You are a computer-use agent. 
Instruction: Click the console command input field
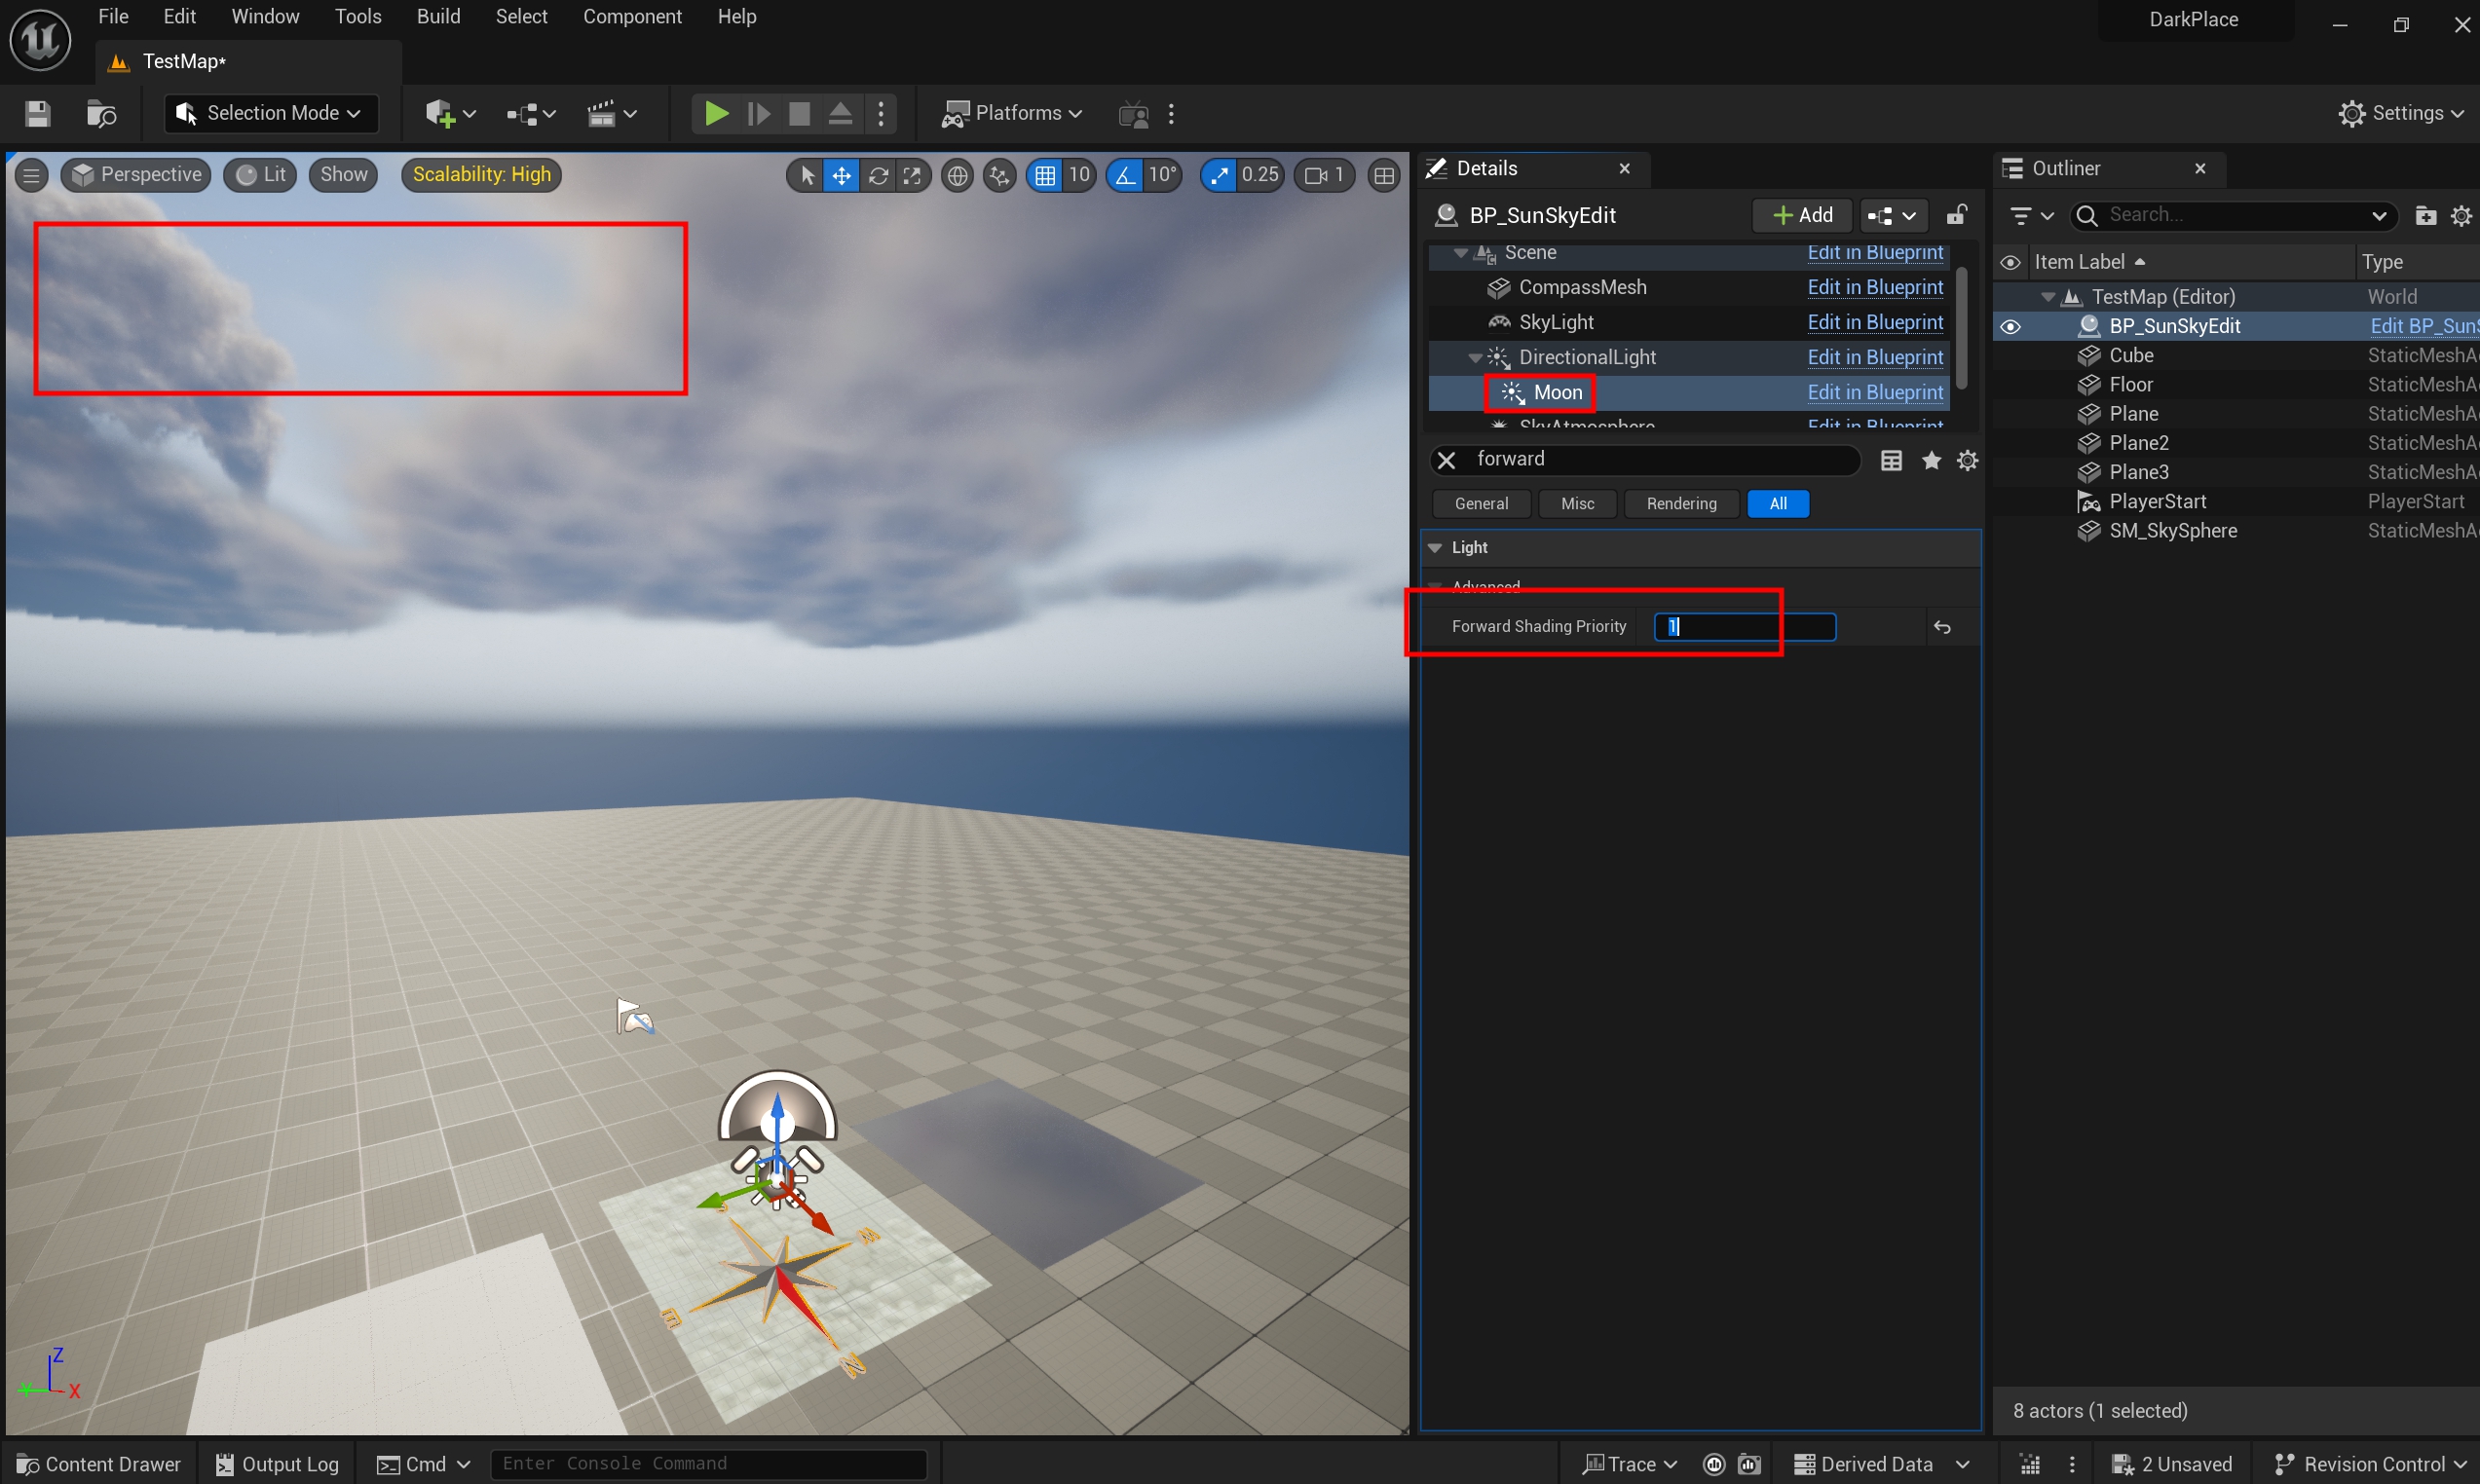pos(708,1464)
